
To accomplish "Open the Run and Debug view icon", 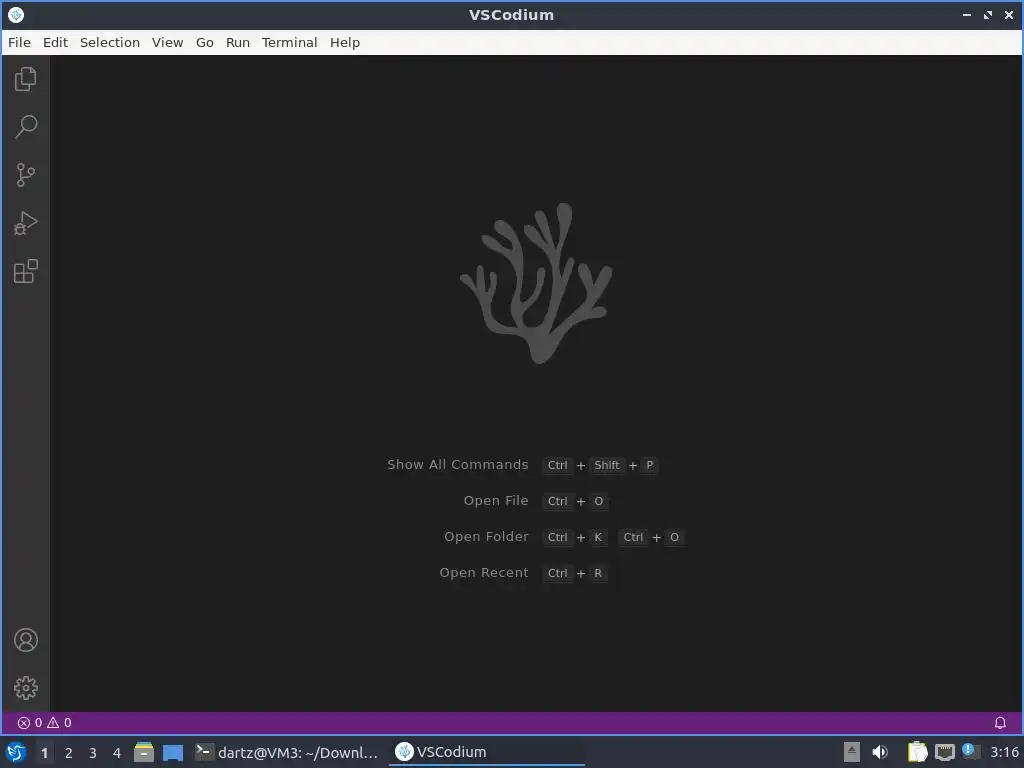I will 25,223.
